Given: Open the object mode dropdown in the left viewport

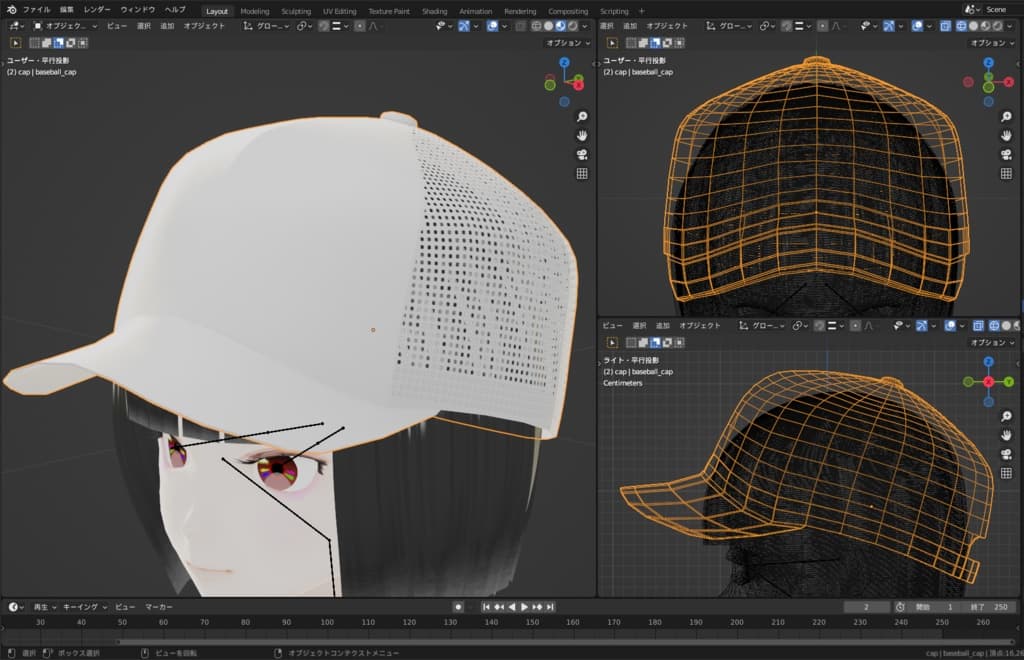Looking at the screenshot, I should 65,26.
